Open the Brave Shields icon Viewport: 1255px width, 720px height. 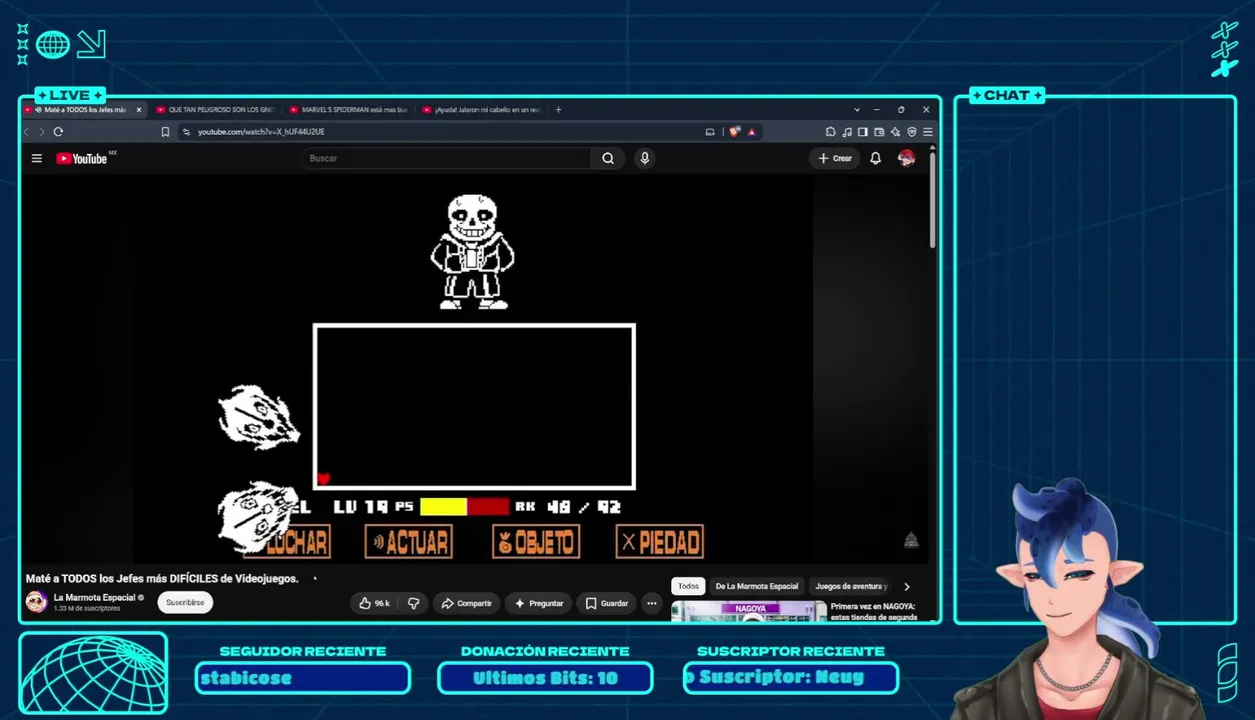pyautogui.click(x=735, y=132)
